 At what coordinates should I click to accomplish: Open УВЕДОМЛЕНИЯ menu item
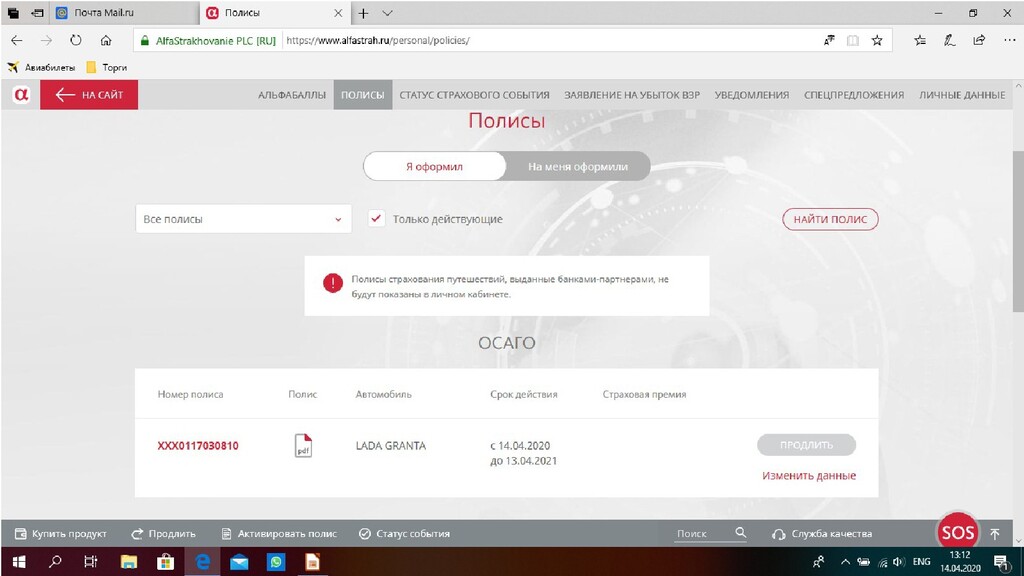pyautogui.click(x=752, y=95)
